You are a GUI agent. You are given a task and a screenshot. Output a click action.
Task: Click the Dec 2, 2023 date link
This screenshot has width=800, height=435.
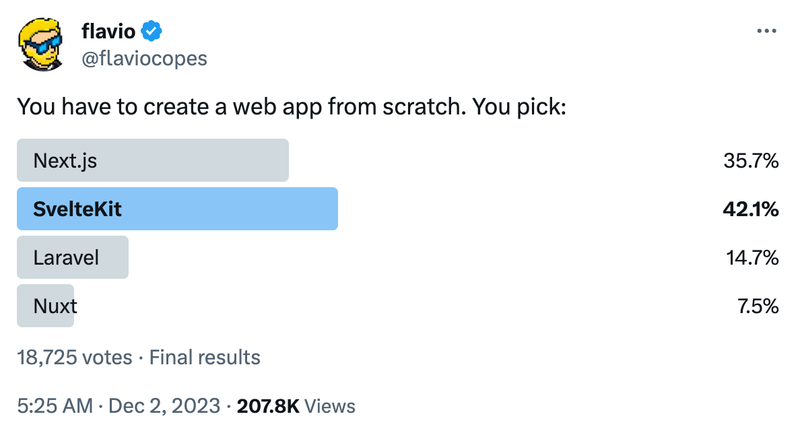tap(163, 406)
